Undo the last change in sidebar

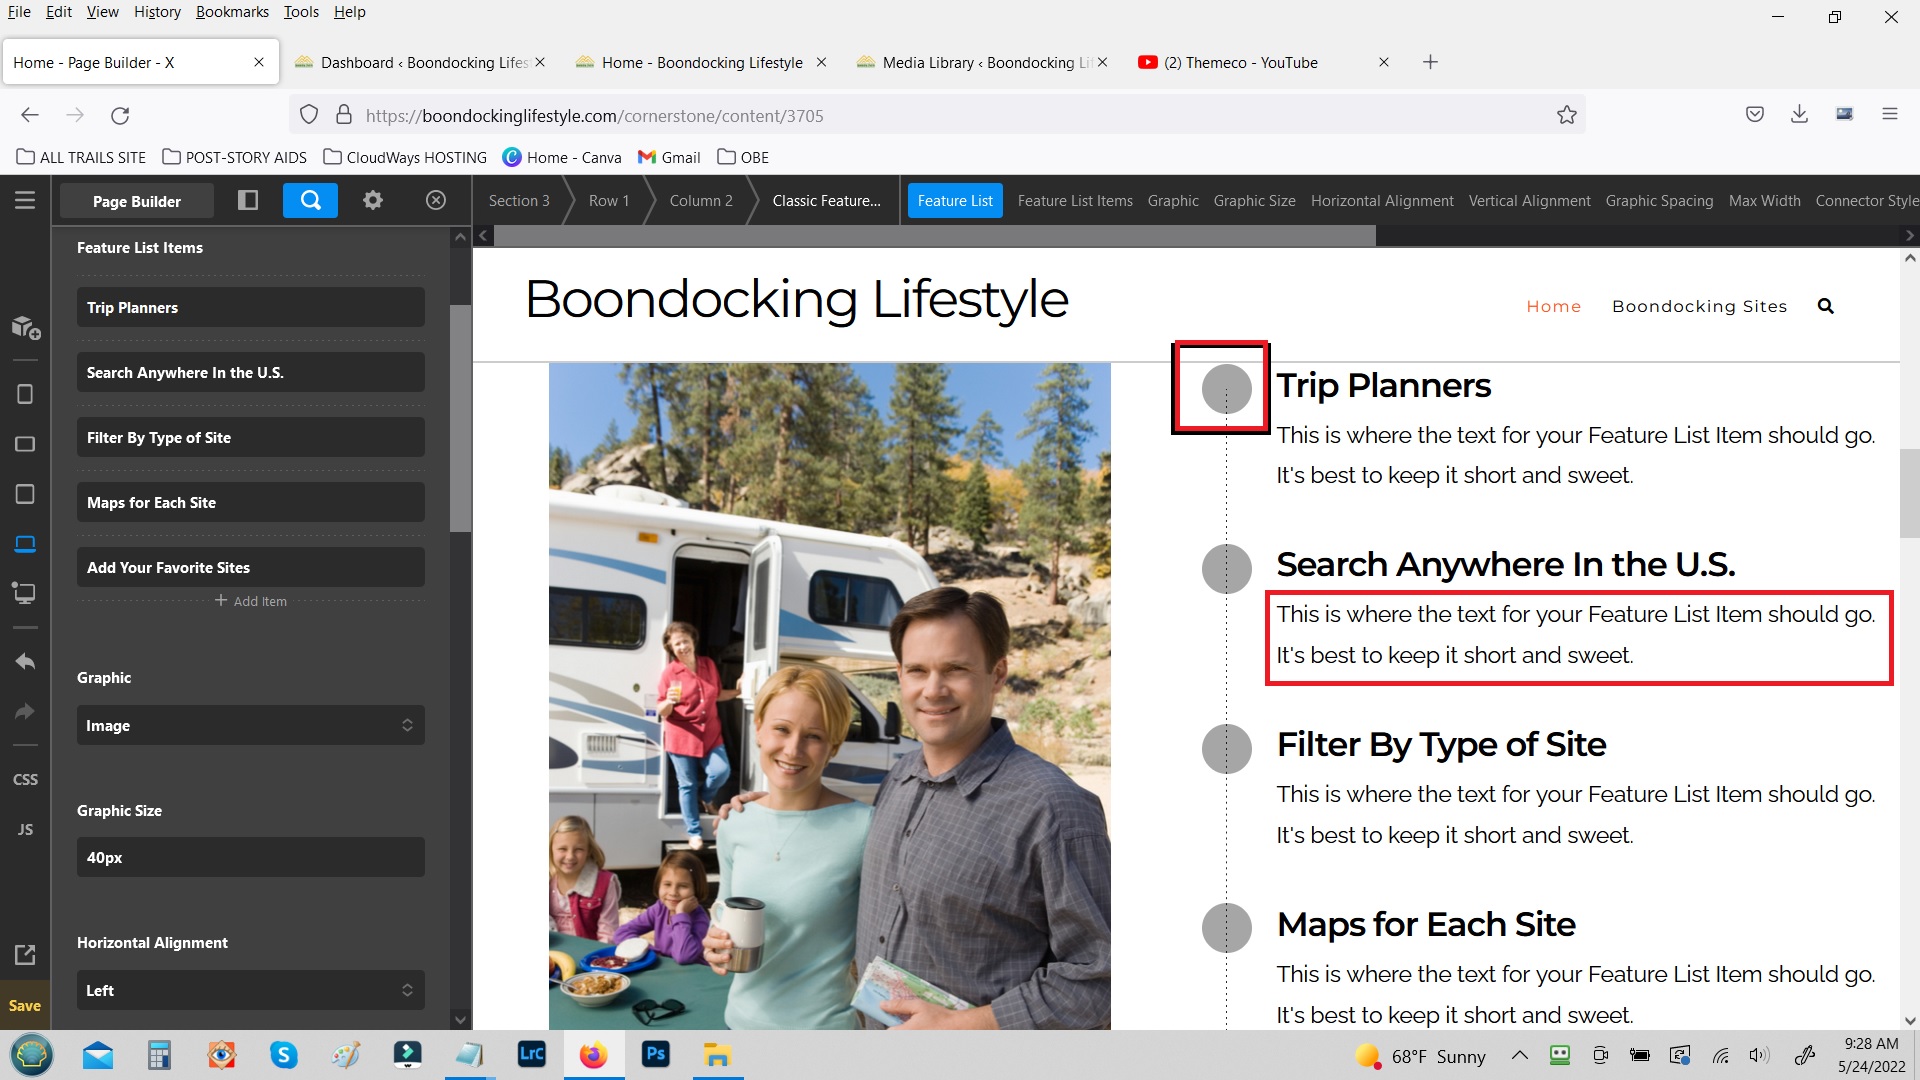[25, 661]
